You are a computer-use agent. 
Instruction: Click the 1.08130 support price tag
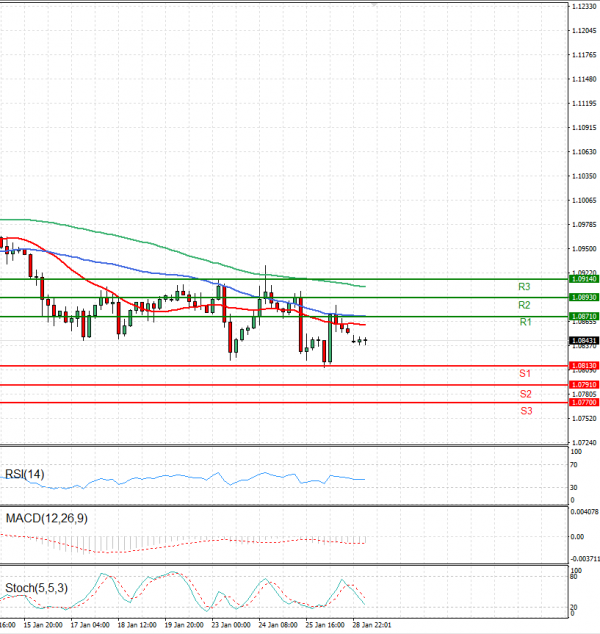pyautogui.click(x=584, y=366)
